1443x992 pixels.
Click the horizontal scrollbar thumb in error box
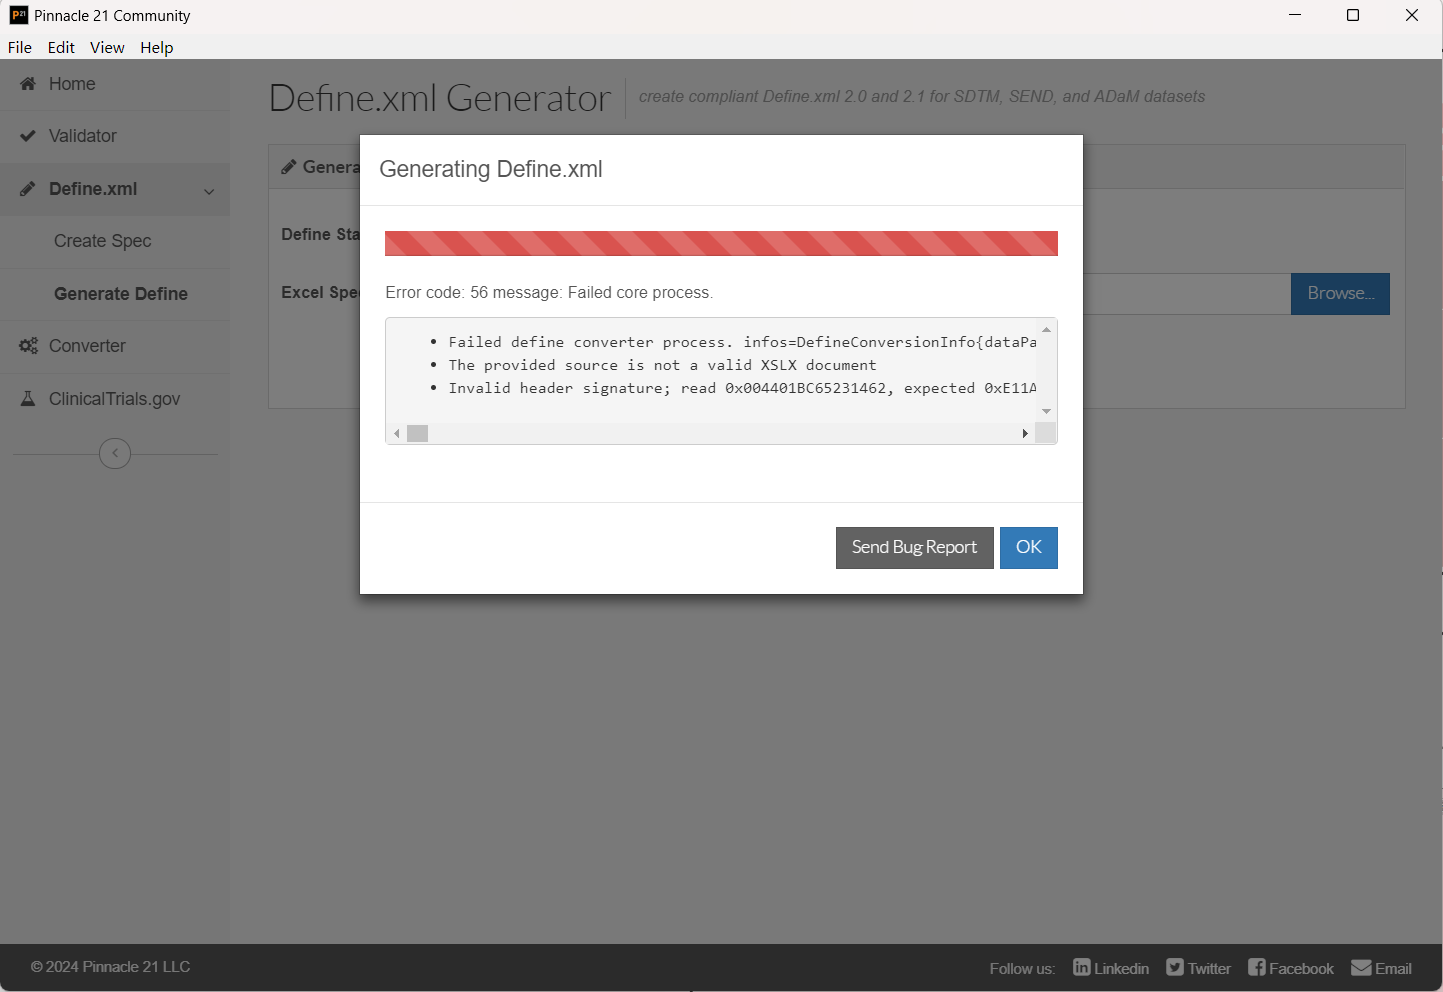pyautogui.click(x=418, y=433)
